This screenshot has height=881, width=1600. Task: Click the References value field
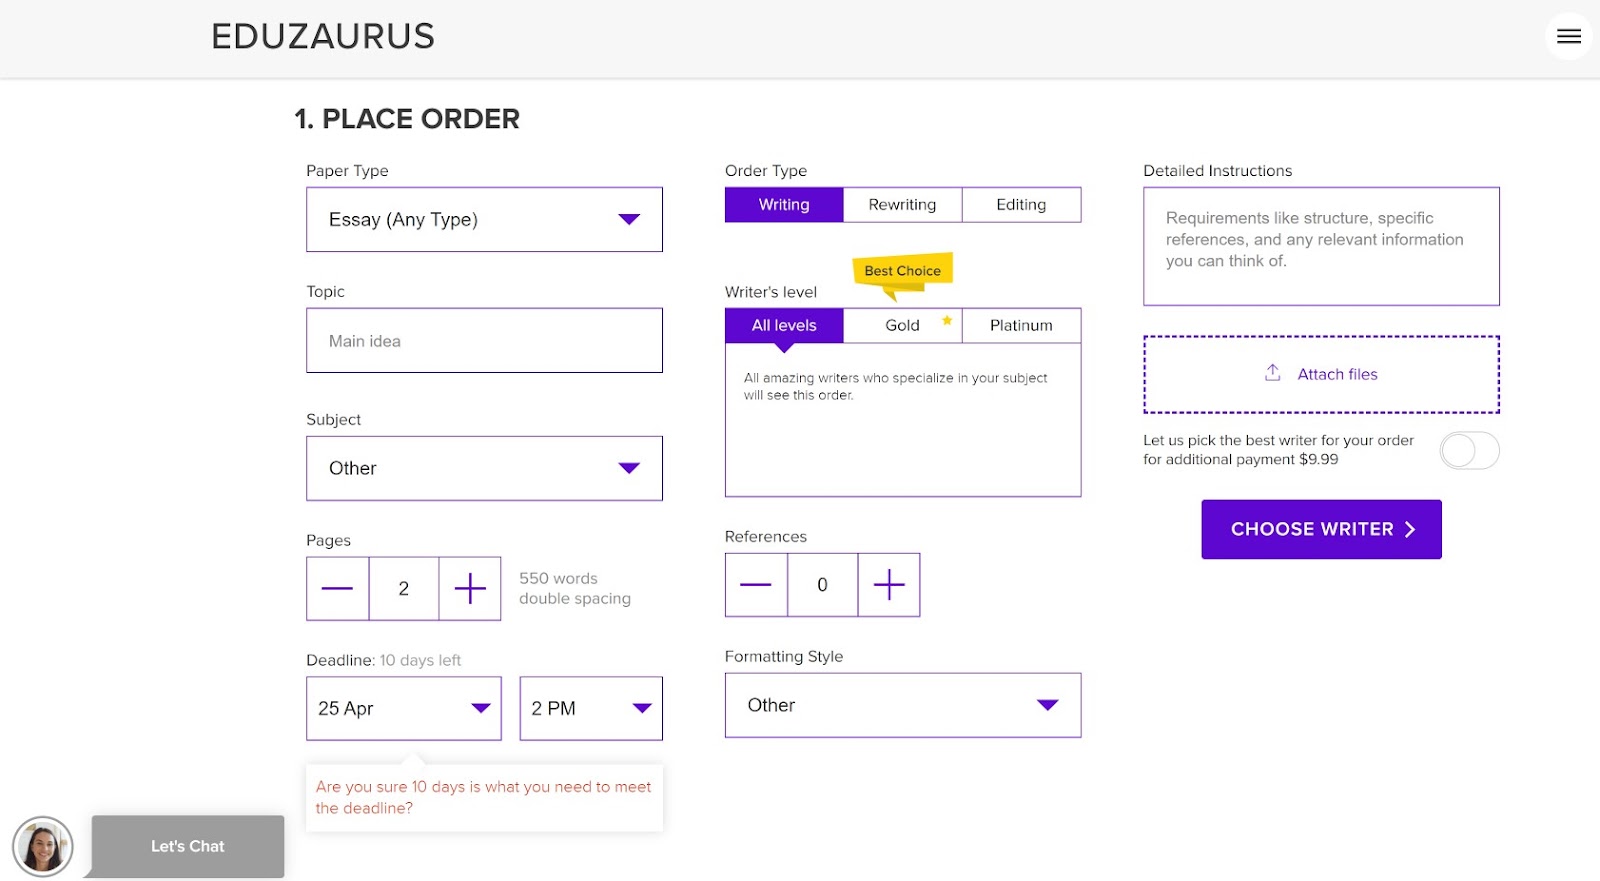point(822,585)
